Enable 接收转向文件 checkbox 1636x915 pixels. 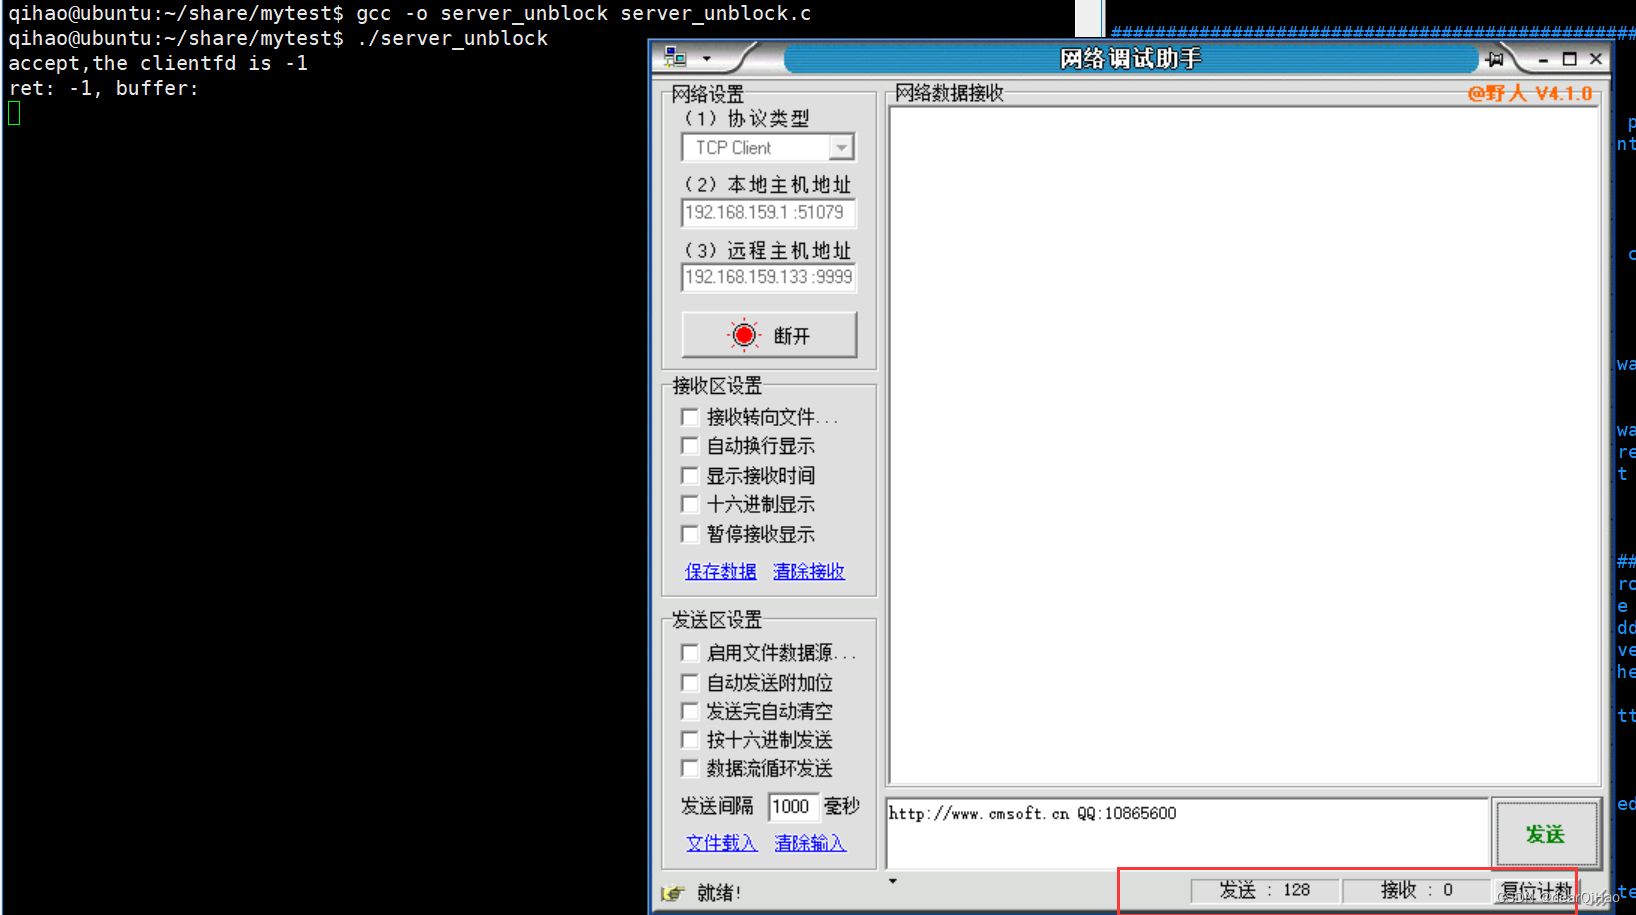689,416
